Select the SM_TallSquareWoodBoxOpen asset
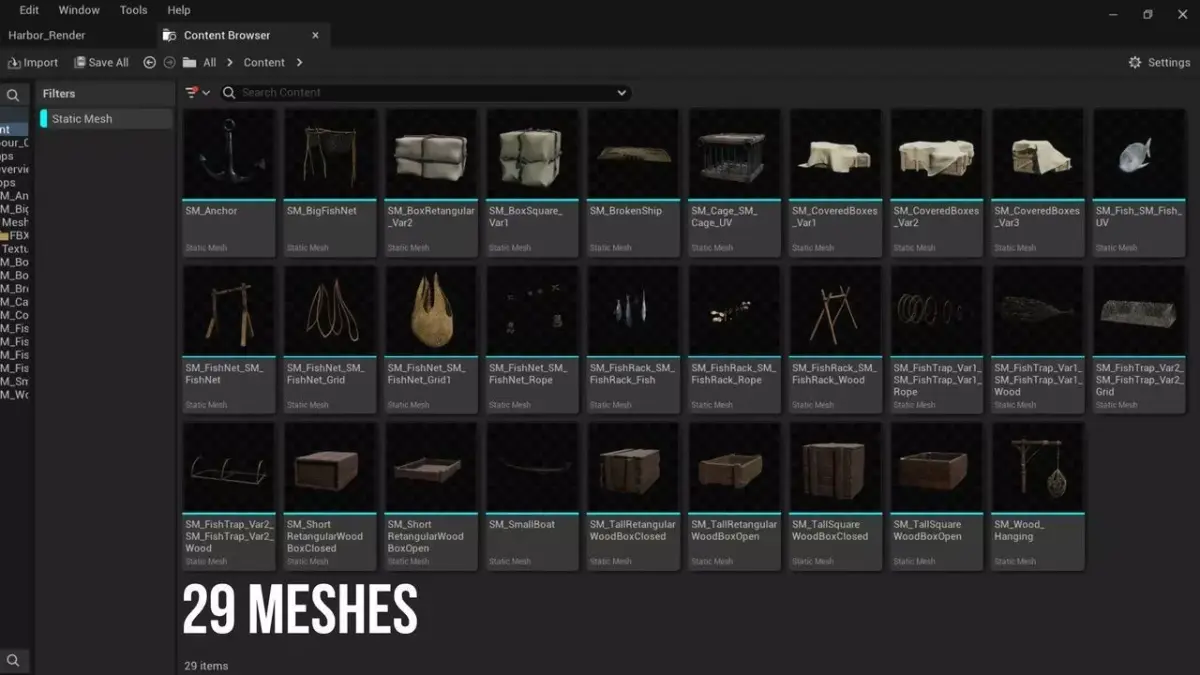Image resolution: width=1200 pixels, height=675 pixels. pyautogui.click(x=937, y=496)
